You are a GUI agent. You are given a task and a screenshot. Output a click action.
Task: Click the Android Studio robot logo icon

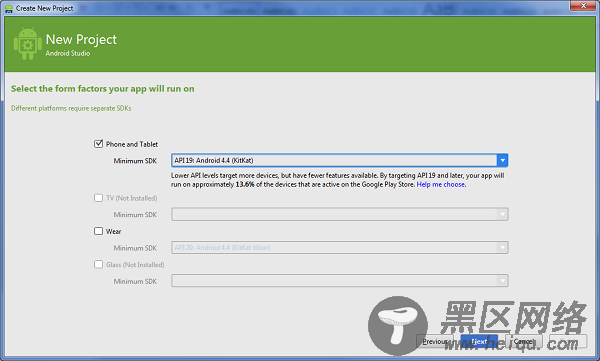tap(27, 44)
